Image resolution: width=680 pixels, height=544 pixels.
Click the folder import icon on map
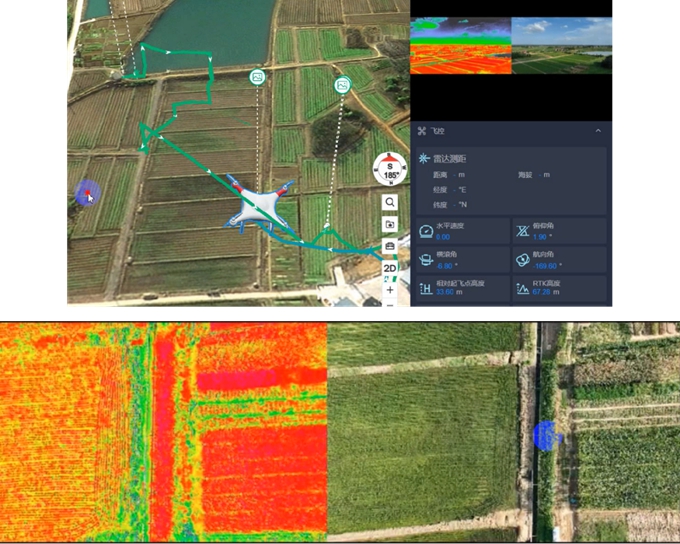point(390,225)
